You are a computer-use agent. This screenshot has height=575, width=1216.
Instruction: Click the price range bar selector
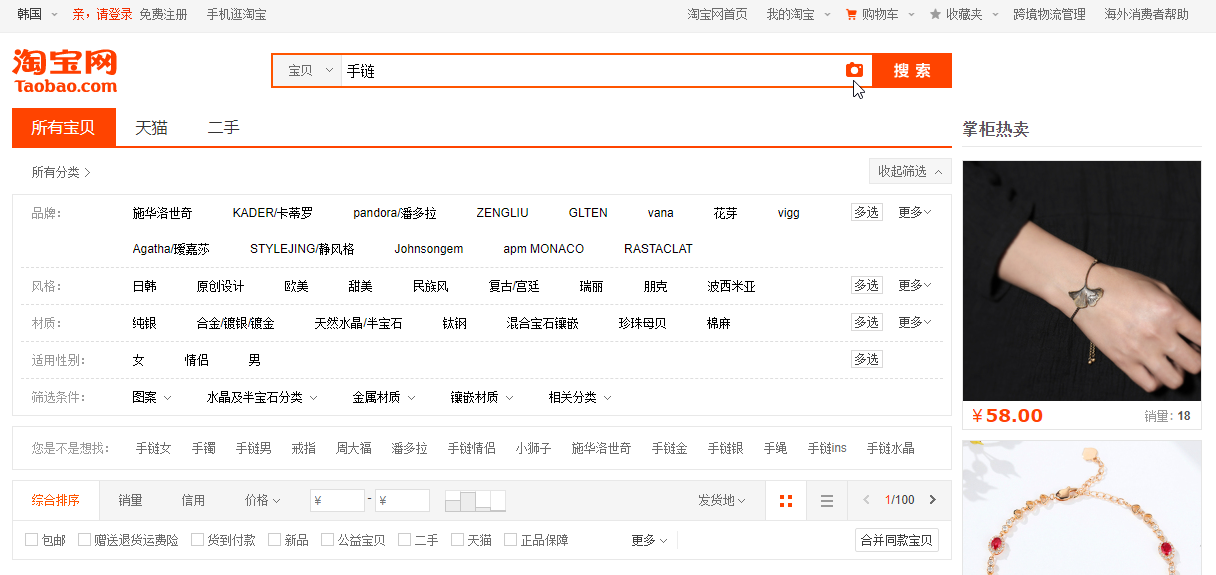coord(475,500)
